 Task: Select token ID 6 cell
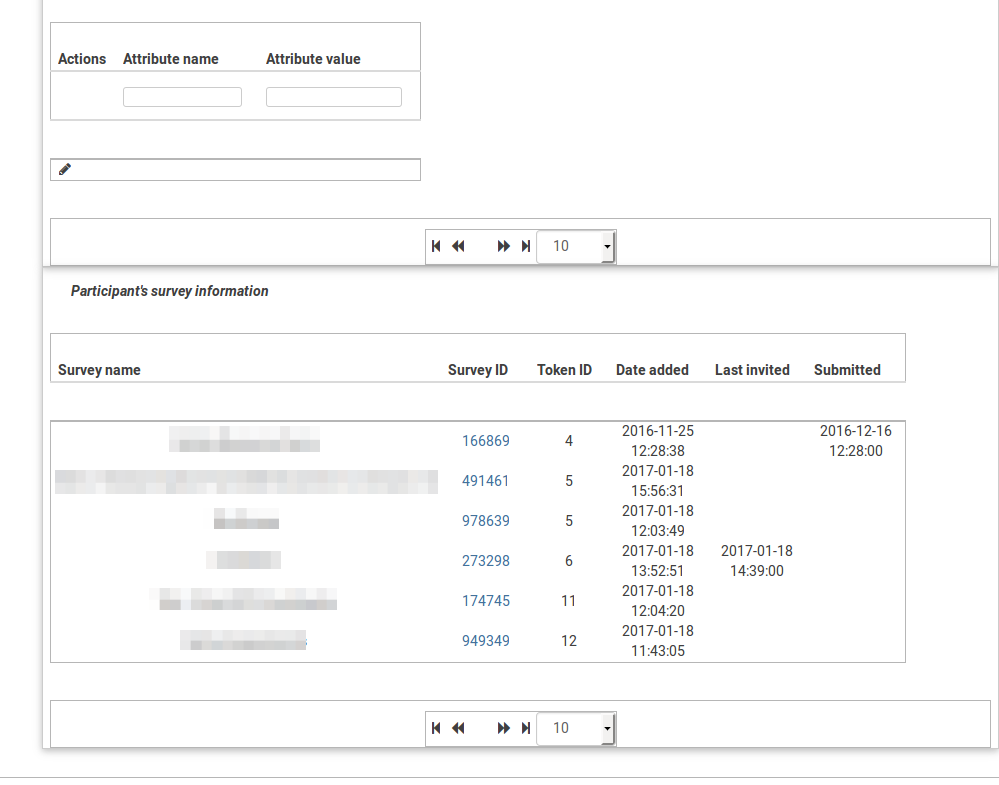coord(569,561)
